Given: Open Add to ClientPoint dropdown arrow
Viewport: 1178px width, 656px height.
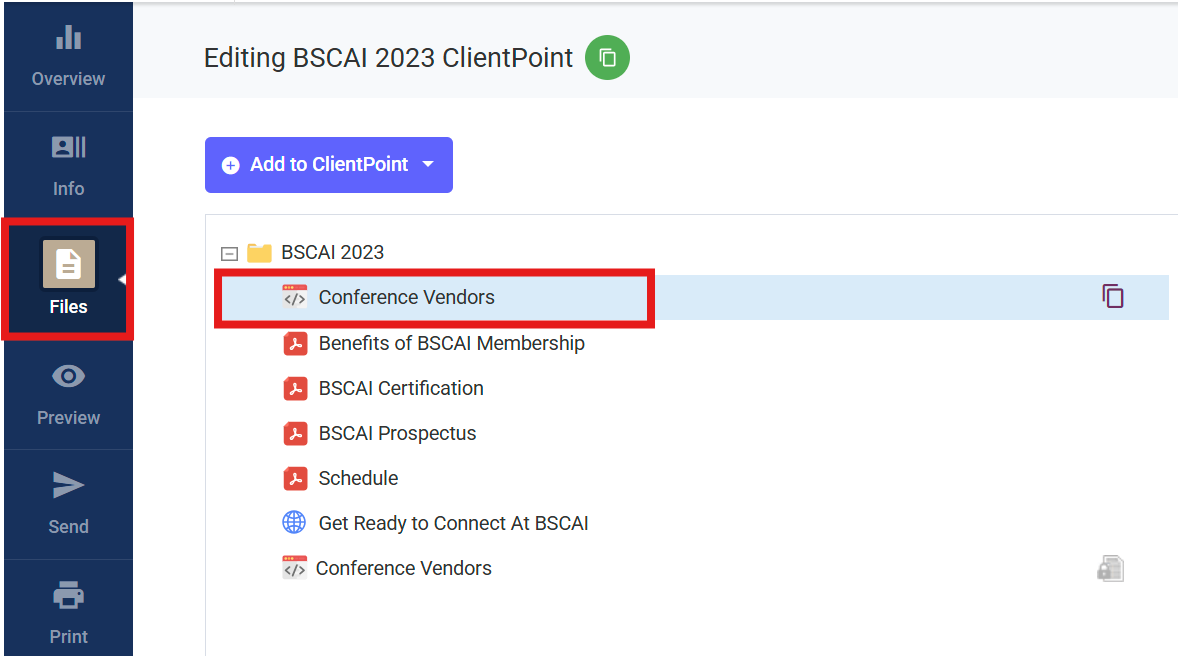Looking at the screenshot, I should tap(428, 164).
